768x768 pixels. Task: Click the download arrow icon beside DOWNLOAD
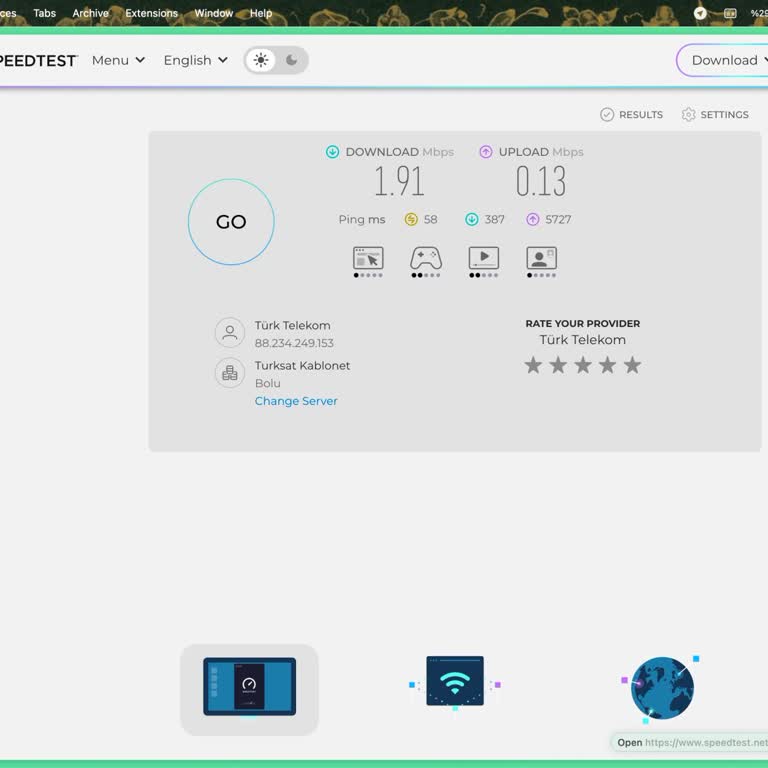333,152
